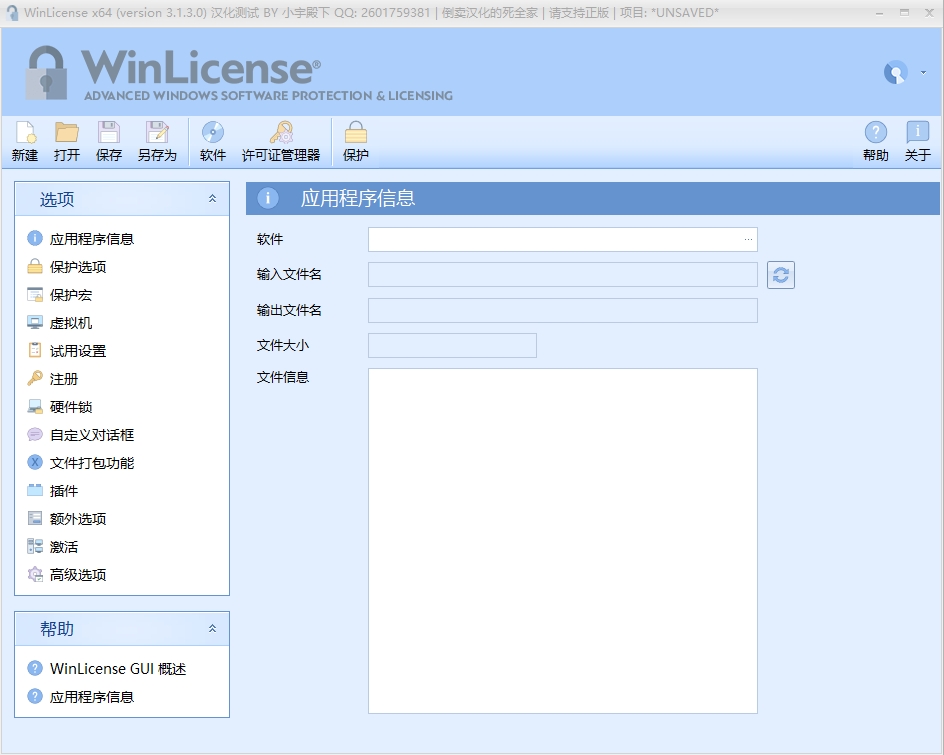Refresh the input file name with the reload button
Image resolution: width=944 pixels, height=755 pixels.
tap(781, 275)
